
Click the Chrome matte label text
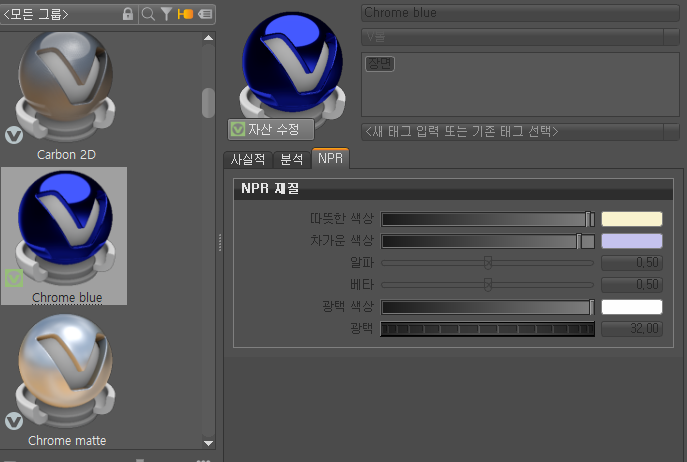[x=67, y=441]
